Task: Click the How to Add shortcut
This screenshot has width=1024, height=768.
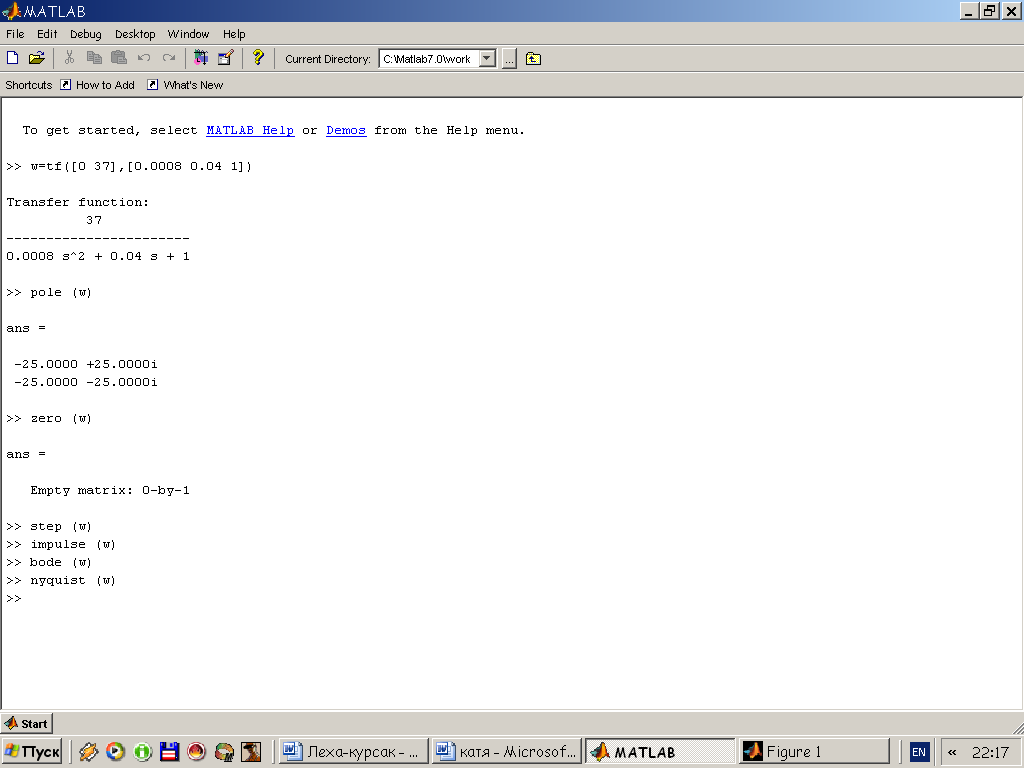Action: tap(97, 85)
